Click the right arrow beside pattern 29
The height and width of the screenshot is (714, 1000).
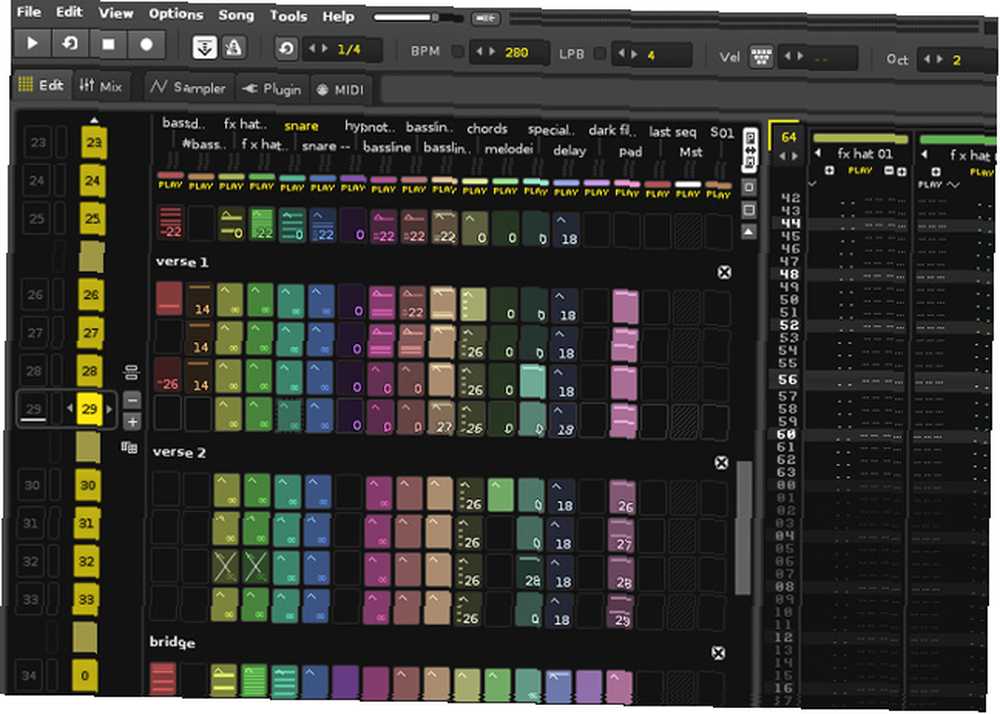click(109, 409)
